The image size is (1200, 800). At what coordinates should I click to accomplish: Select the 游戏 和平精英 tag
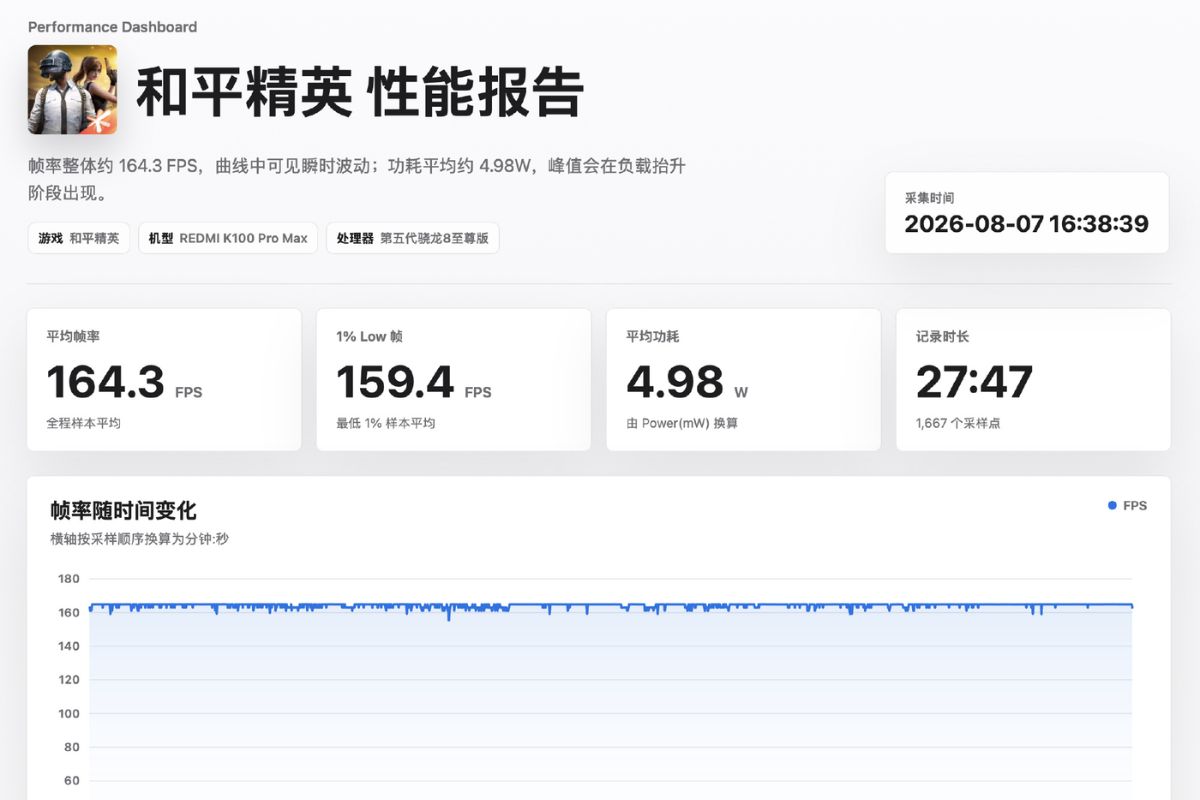pos(79,238)
